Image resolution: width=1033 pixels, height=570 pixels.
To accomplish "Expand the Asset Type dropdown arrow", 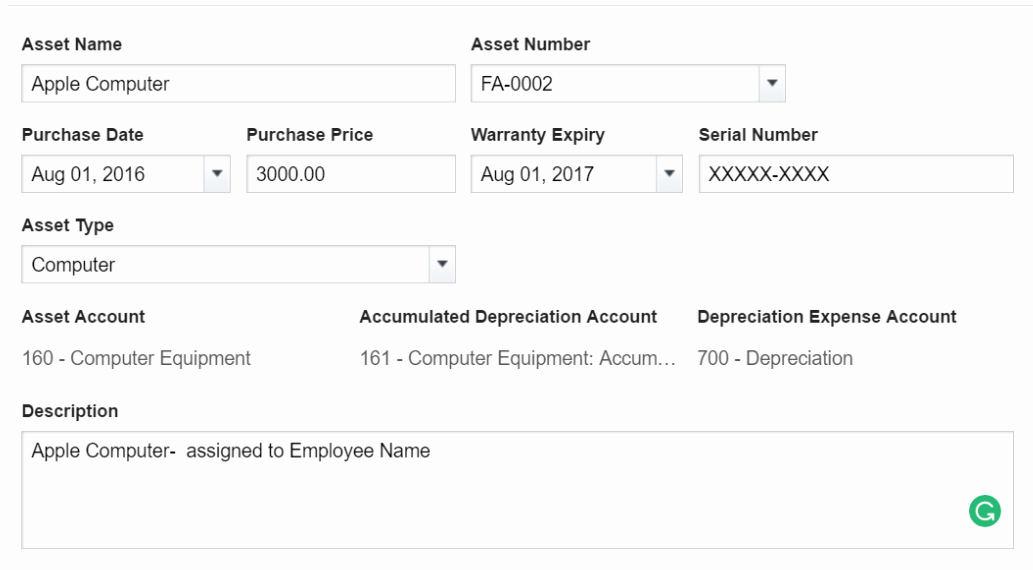I will coord(442,264).
